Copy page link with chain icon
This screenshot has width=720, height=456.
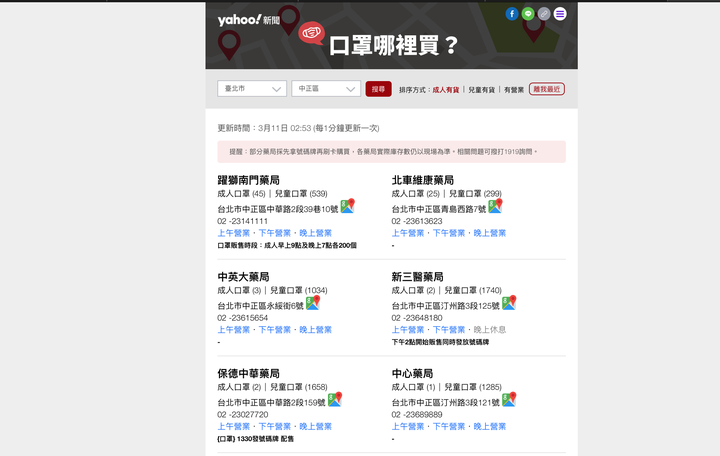point(544,14)
